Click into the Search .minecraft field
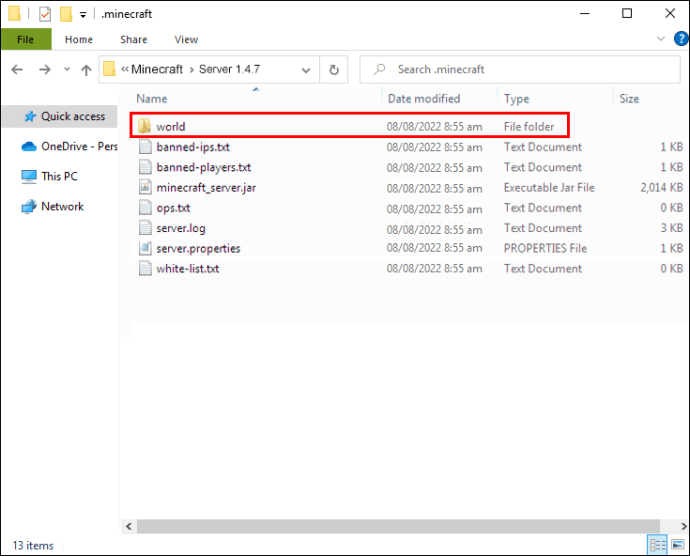Screen dimensions: 690x556 tap(520, 70)
